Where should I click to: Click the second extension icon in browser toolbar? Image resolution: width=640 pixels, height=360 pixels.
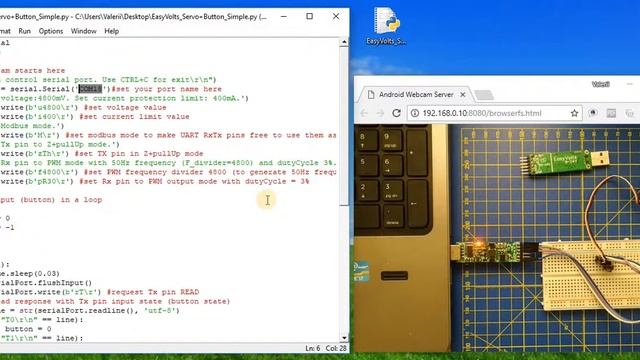click(611, 113)
